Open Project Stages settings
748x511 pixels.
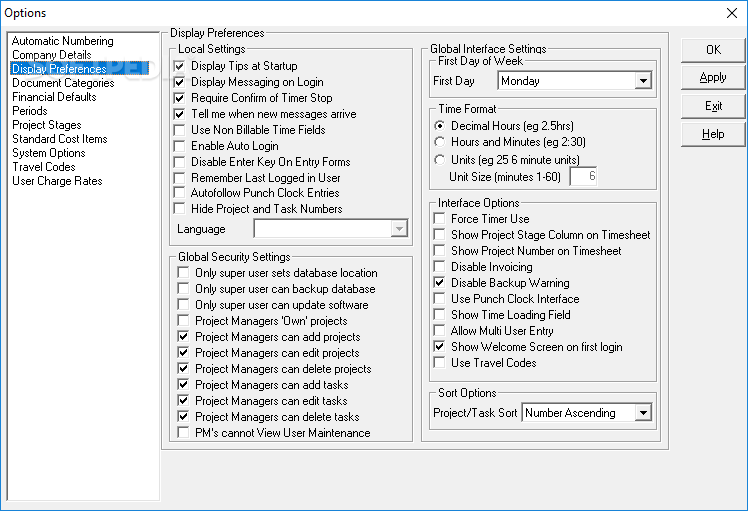coord(47,125)
